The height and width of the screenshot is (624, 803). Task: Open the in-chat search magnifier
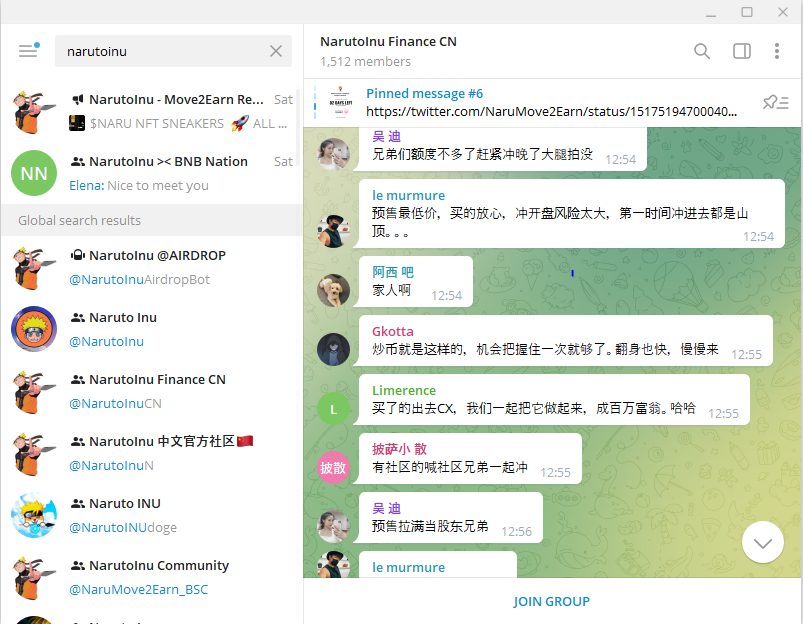pyautogui.click(x=701, y=49)
